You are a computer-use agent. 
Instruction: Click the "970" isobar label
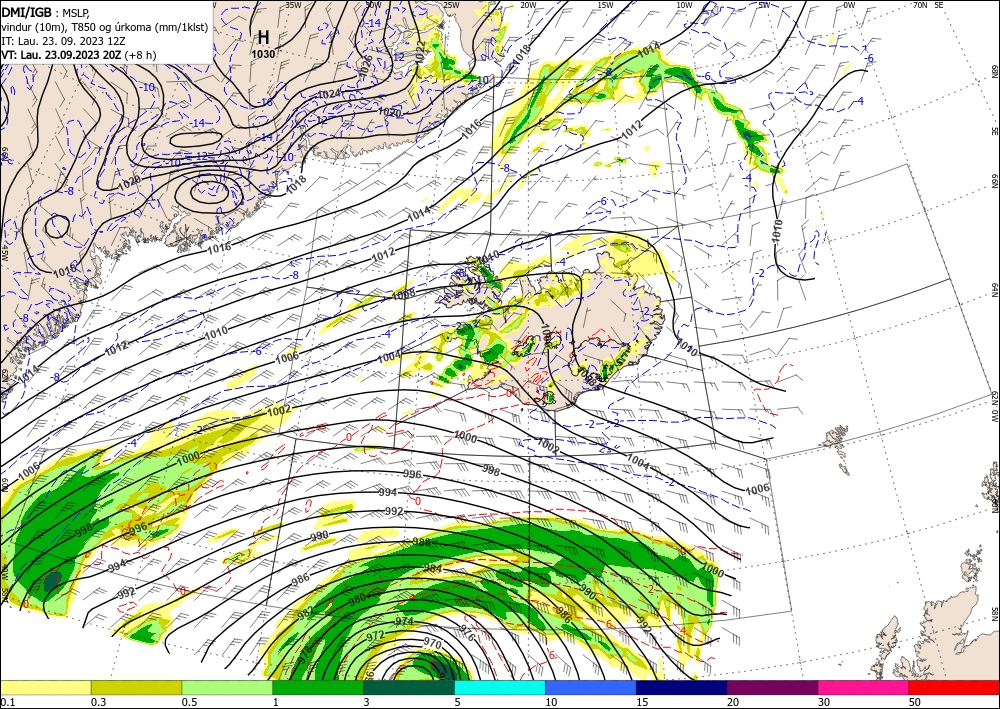(x=432, y=645)
